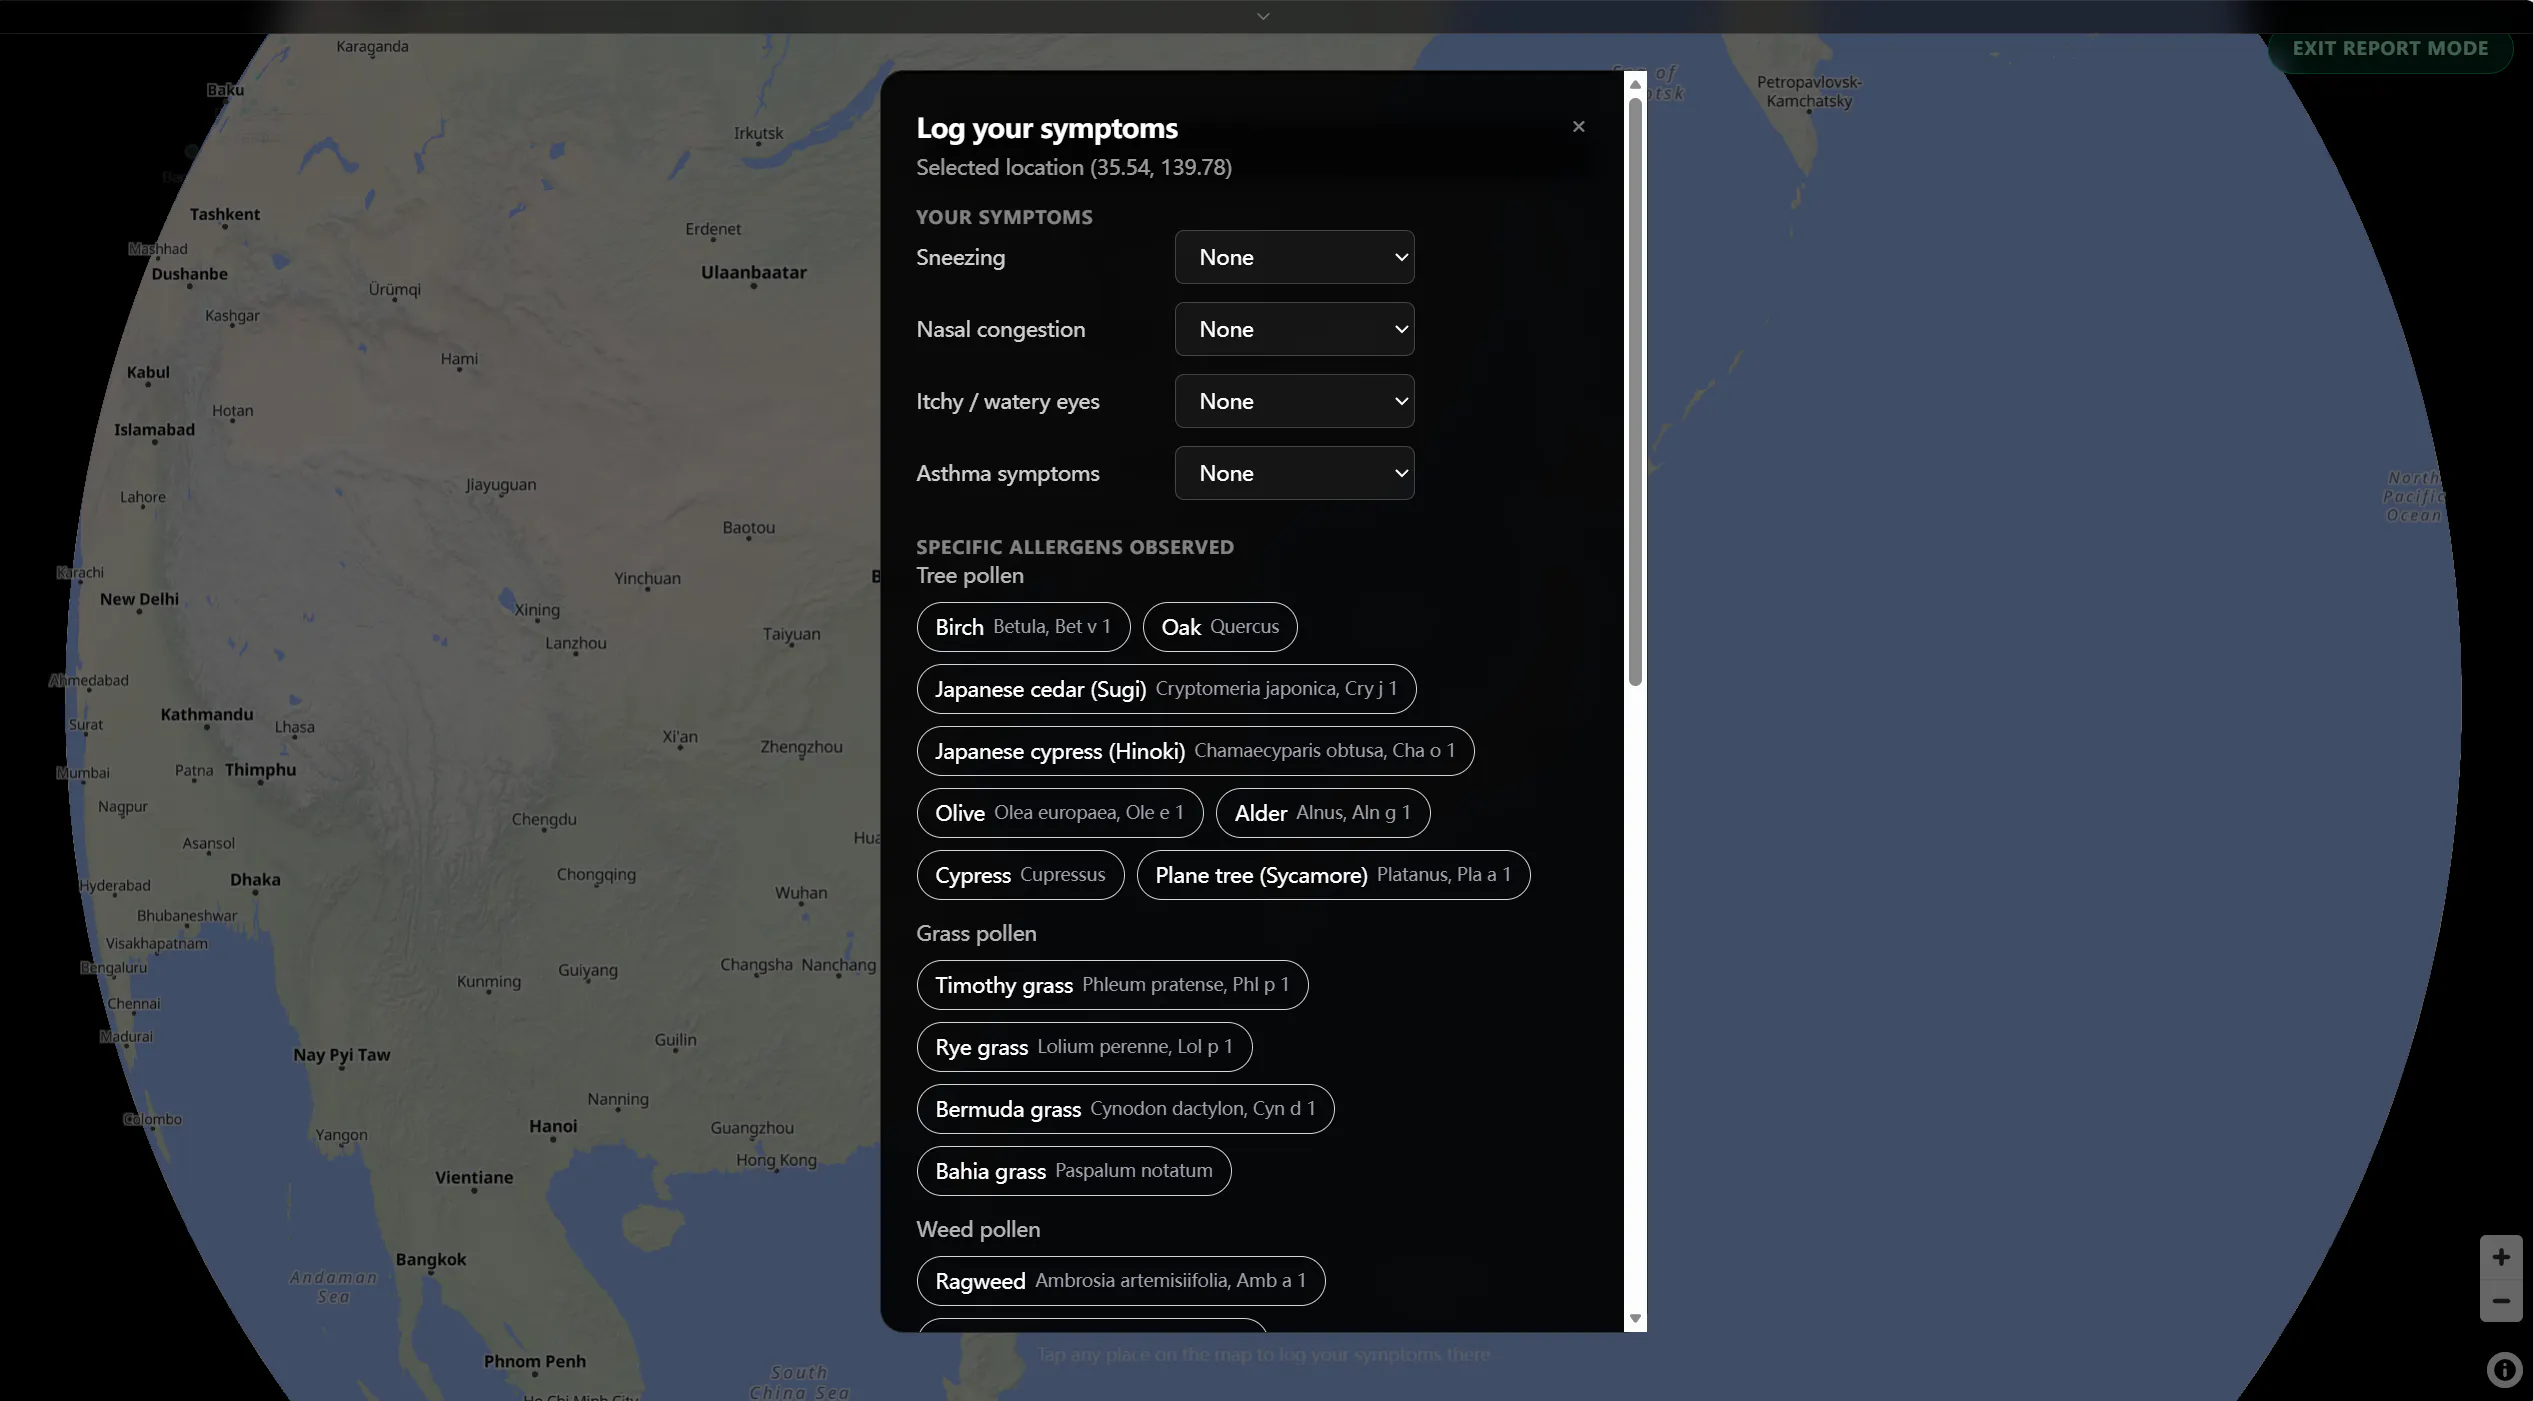Open the Itchy / watery eyes dropdown
The image size is (2533, 1401).
[1294, 401]
